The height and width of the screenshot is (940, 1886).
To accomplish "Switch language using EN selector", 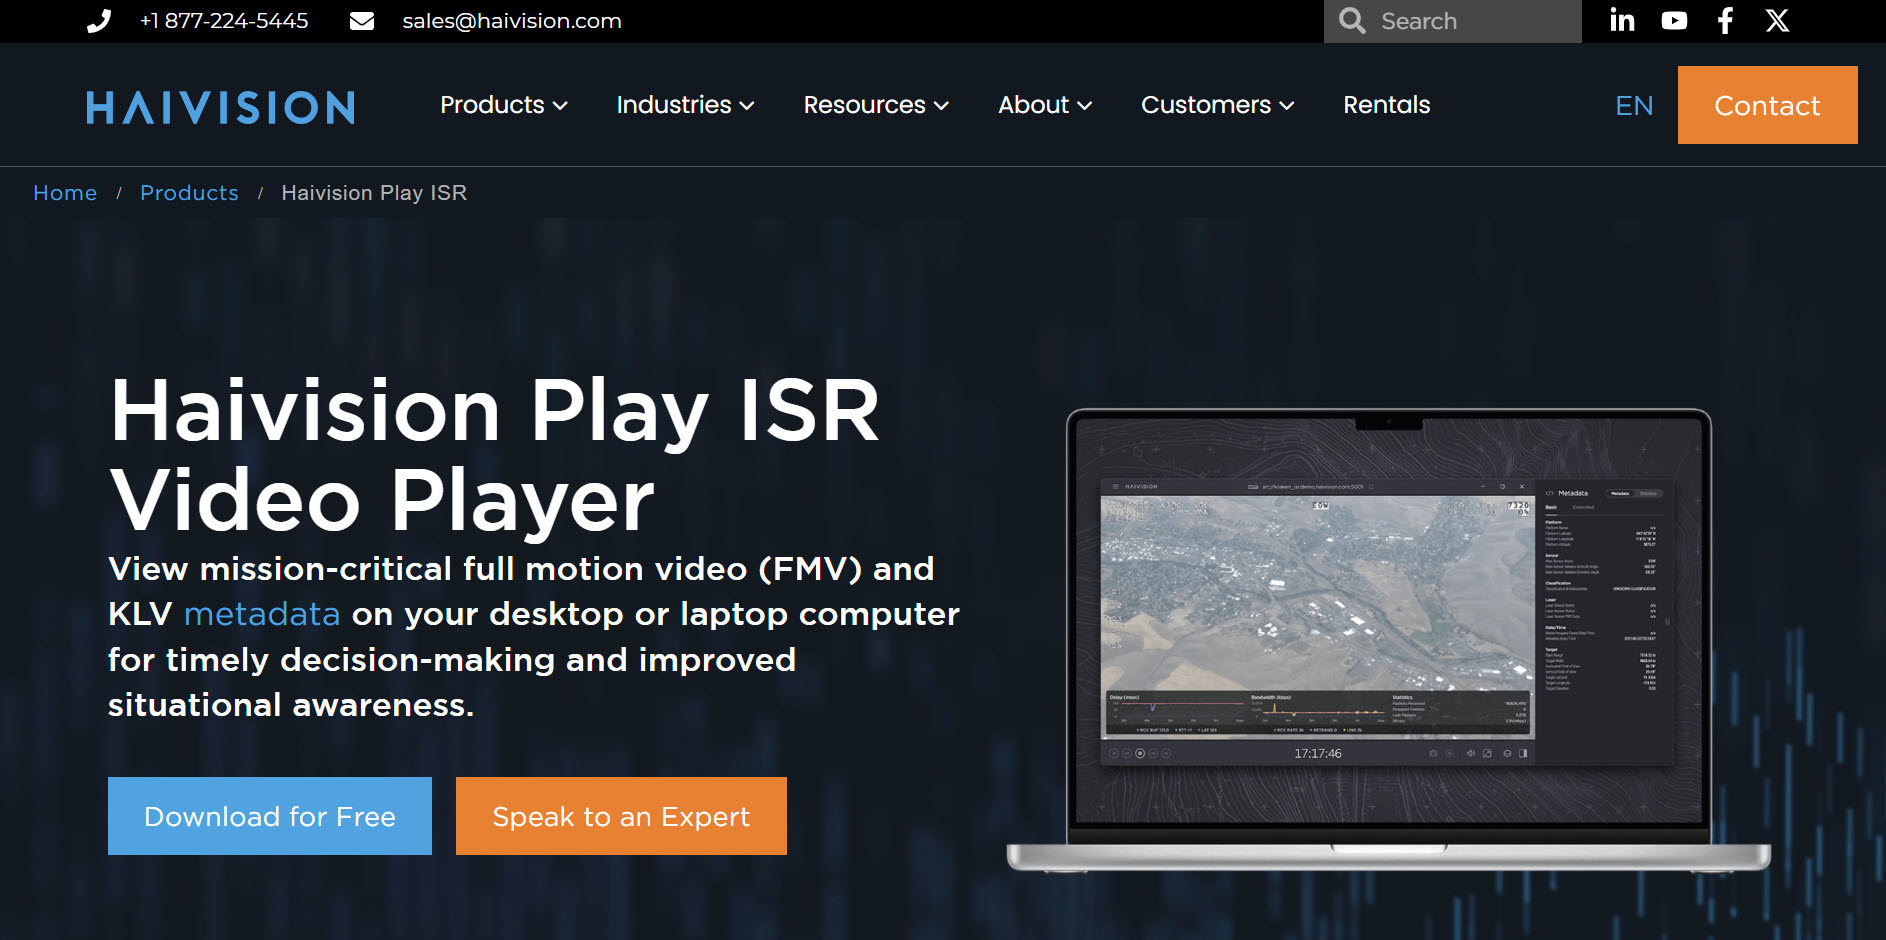I will pos(1634,106).
